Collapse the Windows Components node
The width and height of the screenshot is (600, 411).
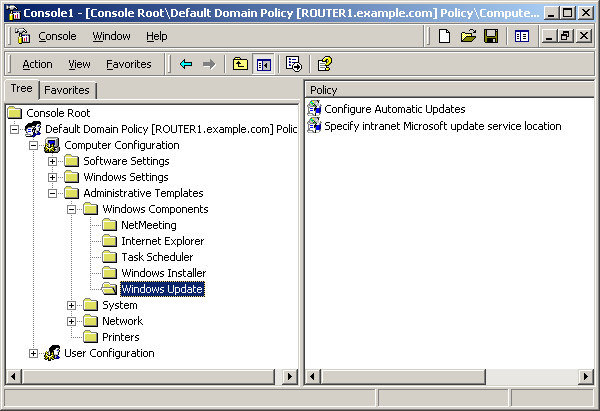click(72, 209)
